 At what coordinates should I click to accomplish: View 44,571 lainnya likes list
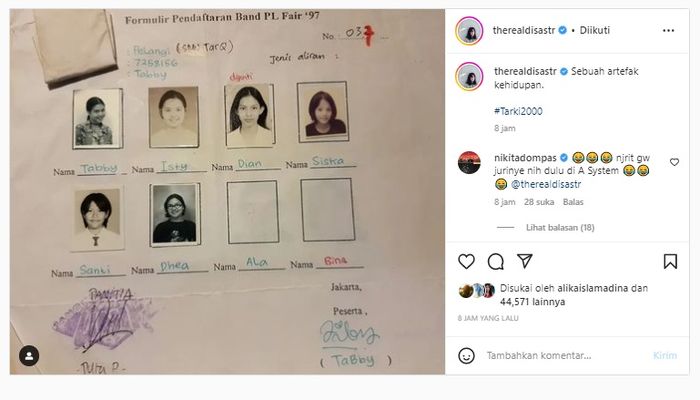coord(532,302)
